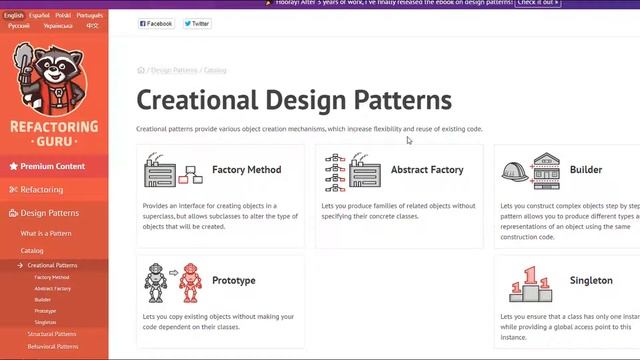Click the Prototype description text
640x360 pixels.
point(218,322)
